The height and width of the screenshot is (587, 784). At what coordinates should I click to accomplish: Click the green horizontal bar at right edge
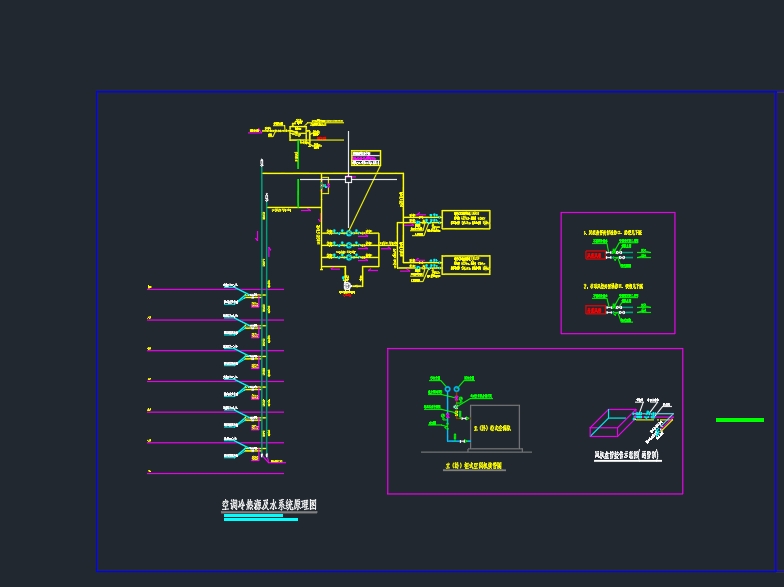[x=740, y=420]
